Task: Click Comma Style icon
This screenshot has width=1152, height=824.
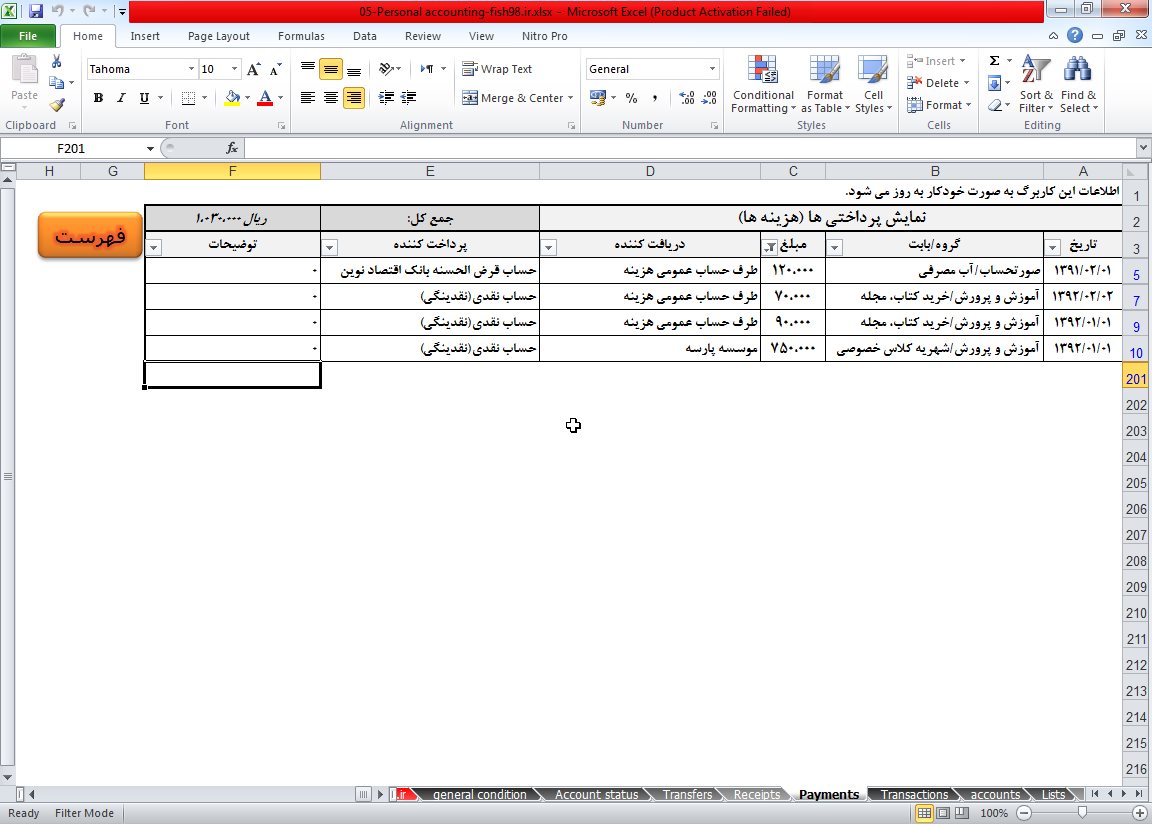Action: 655,98
